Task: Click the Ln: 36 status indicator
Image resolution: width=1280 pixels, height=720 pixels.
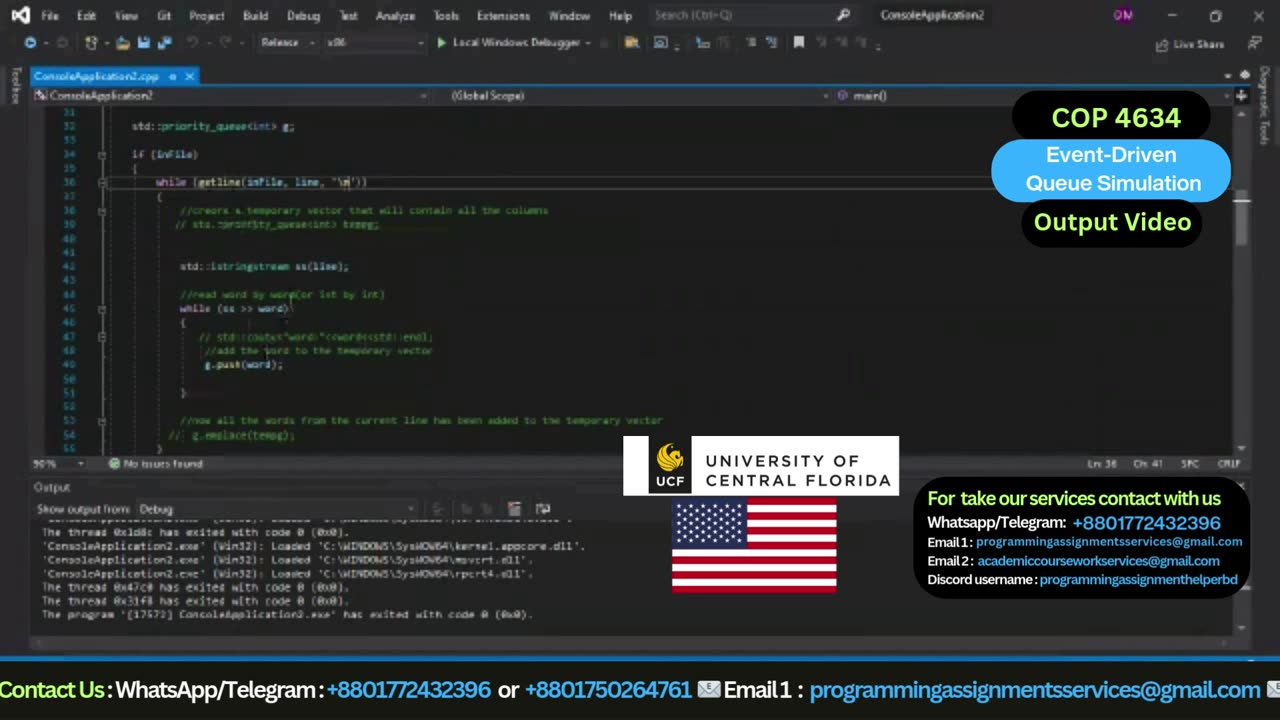Action: pyautogui.click(x=1102, y=464)
